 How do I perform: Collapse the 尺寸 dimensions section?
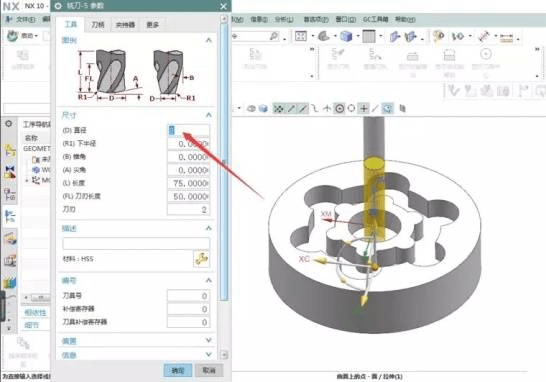(x=209, y=115)
